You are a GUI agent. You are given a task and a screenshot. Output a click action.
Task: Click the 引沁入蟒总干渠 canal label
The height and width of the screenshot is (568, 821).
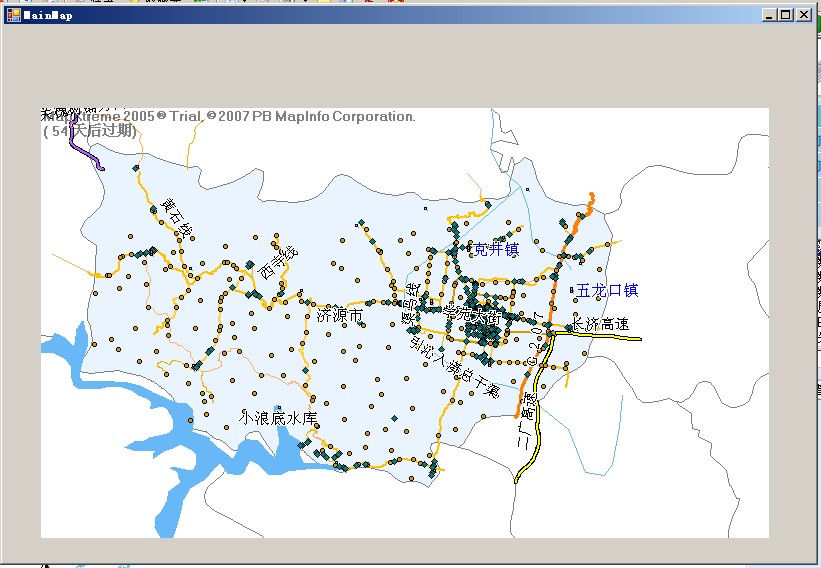[453, 366]
